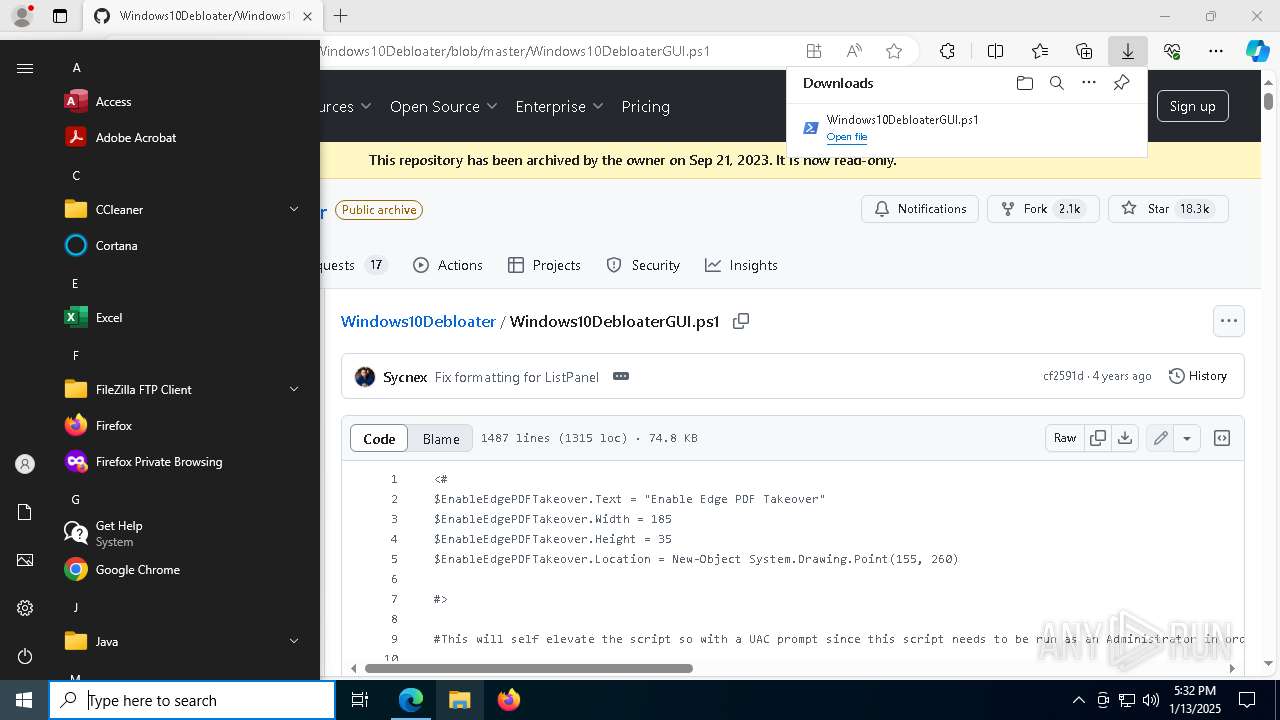Viewport: 1280px width, 720px height.
Task: Open File Explorer from the taskbar
Action: [459, 700]
